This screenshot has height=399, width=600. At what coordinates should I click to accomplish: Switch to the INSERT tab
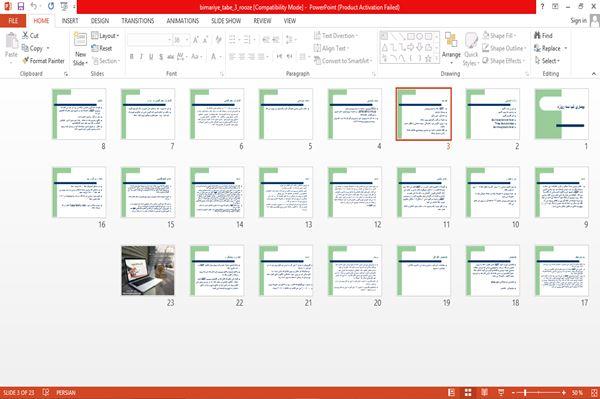[x=70, y=21]
